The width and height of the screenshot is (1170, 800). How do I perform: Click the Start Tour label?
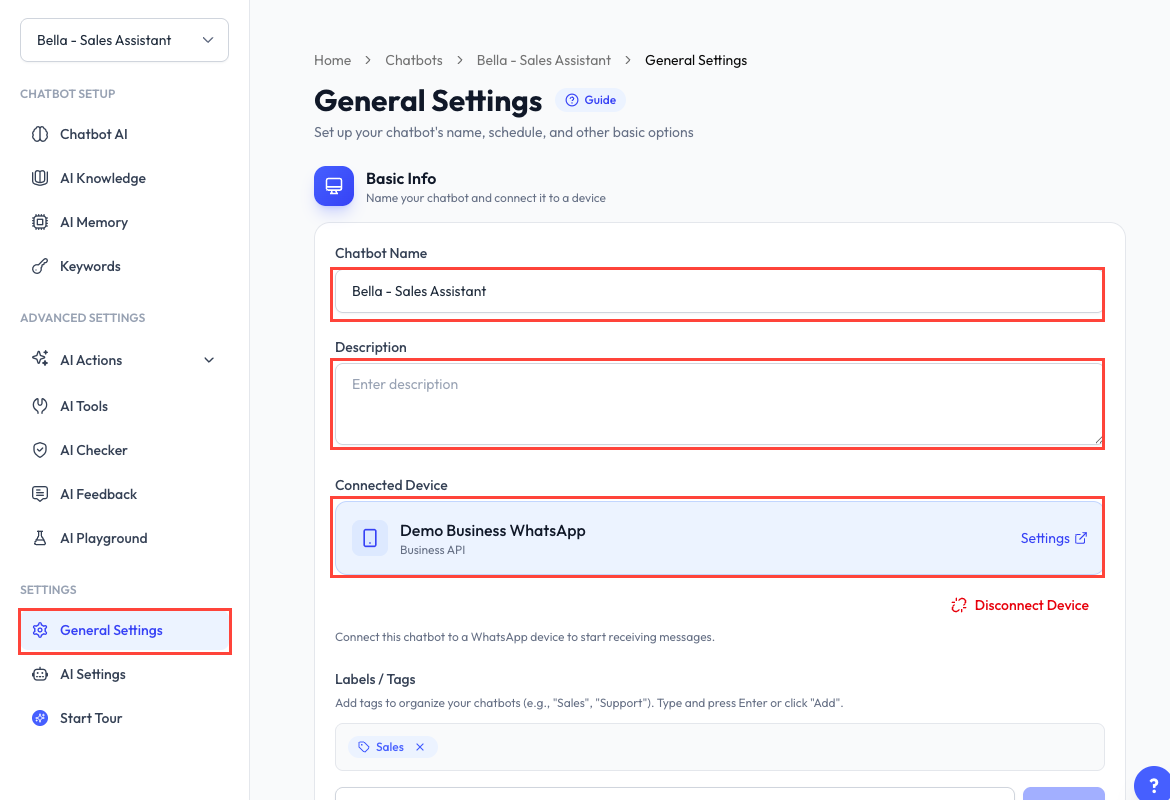point(91,718)
